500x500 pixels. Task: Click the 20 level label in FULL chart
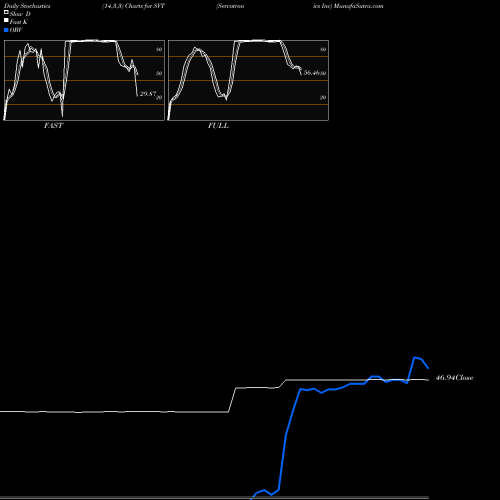tap(323, 97)
